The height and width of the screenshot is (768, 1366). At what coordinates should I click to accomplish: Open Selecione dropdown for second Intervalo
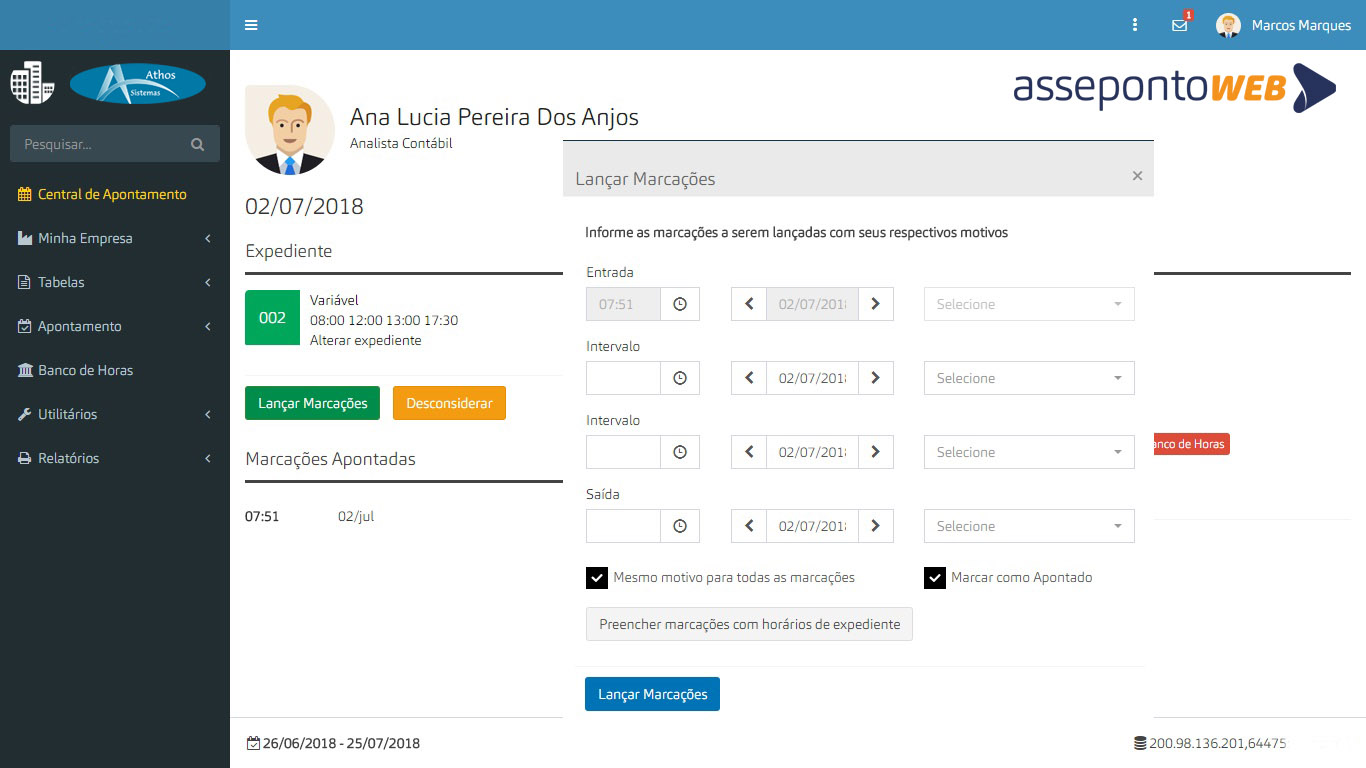coord(1029,452)
